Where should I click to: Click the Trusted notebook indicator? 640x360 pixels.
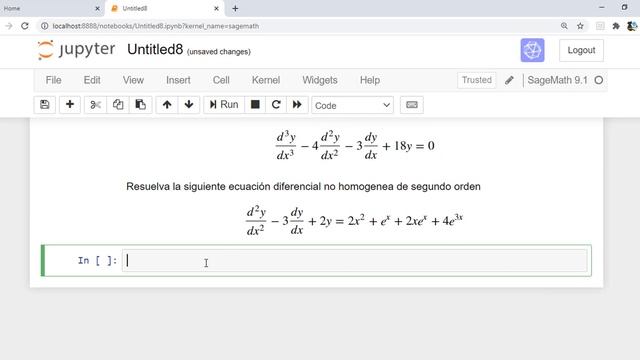tap(476, 80)
